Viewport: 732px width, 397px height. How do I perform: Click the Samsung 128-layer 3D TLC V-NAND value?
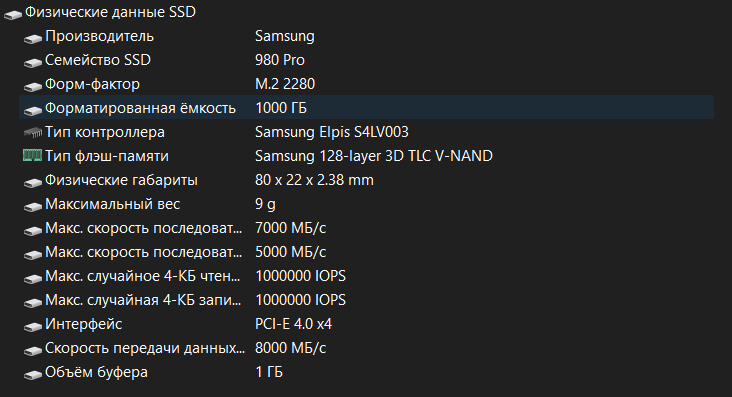point(373,156)
